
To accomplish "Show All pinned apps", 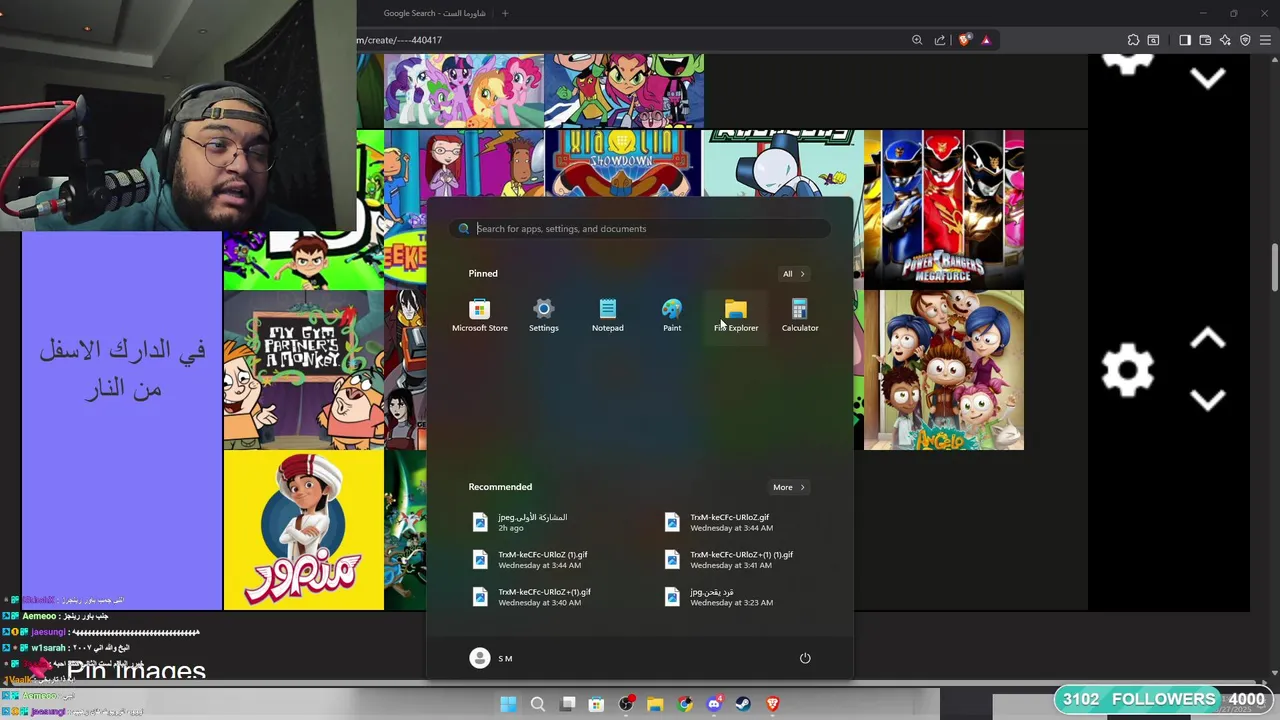I will click(x=793, y=274).
